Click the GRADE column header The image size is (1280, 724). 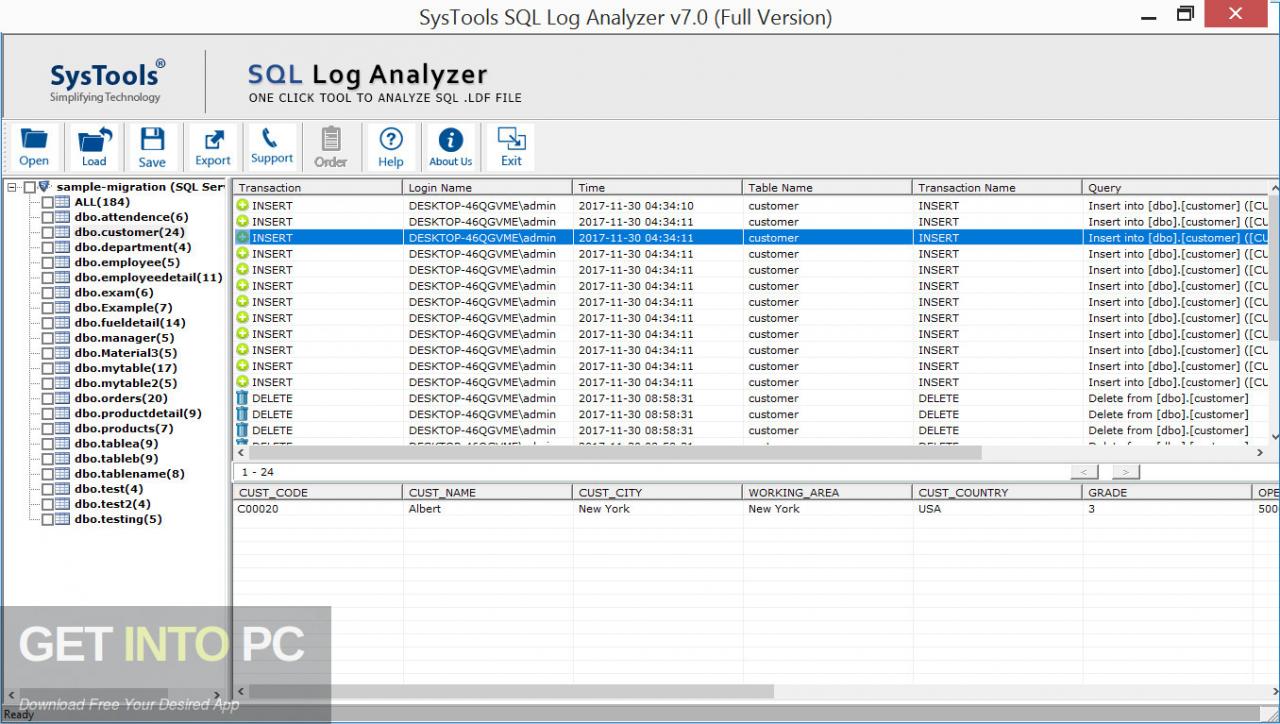[1168, 492]
